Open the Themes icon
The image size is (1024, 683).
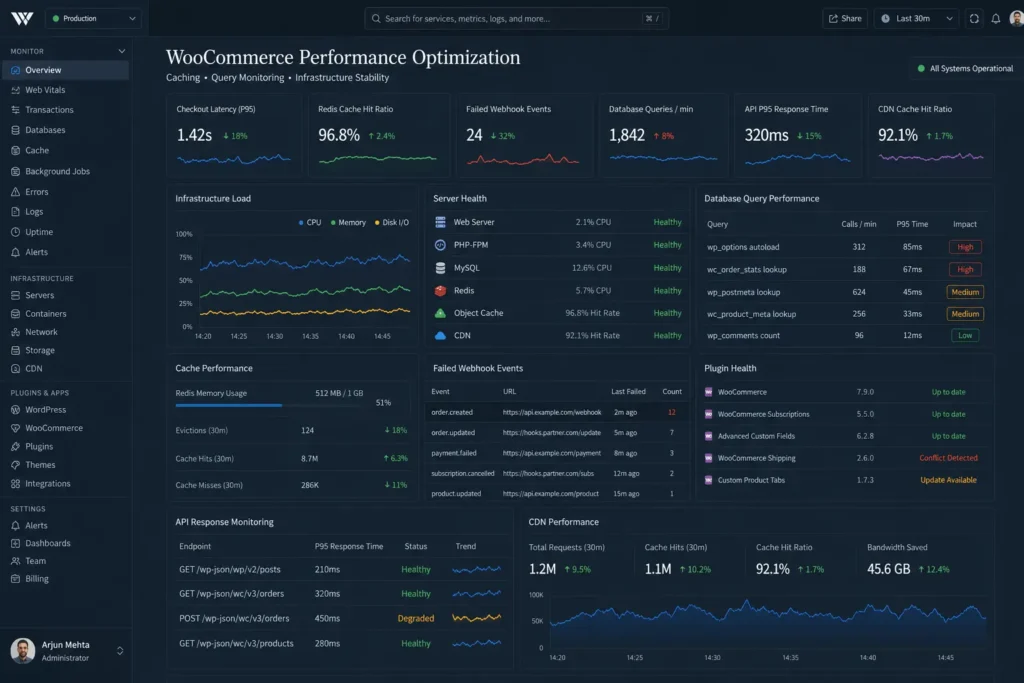15,465
